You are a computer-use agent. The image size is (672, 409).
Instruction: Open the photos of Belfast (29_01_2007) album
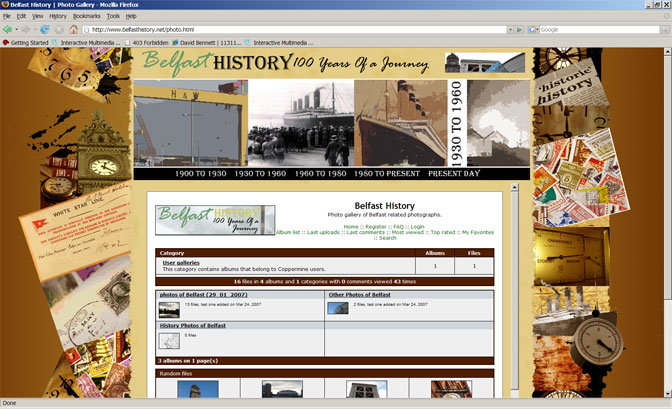pyautogui.click(x=204, y=295)
